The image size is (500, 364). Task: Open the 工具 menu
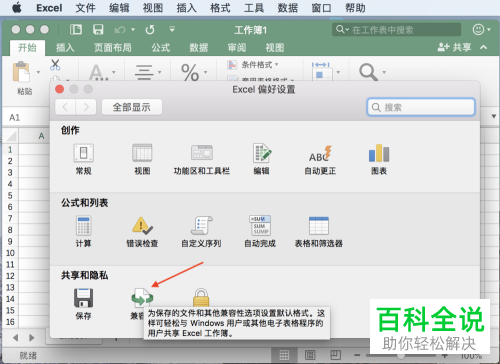pyautogui.click(x=254, y=7)
